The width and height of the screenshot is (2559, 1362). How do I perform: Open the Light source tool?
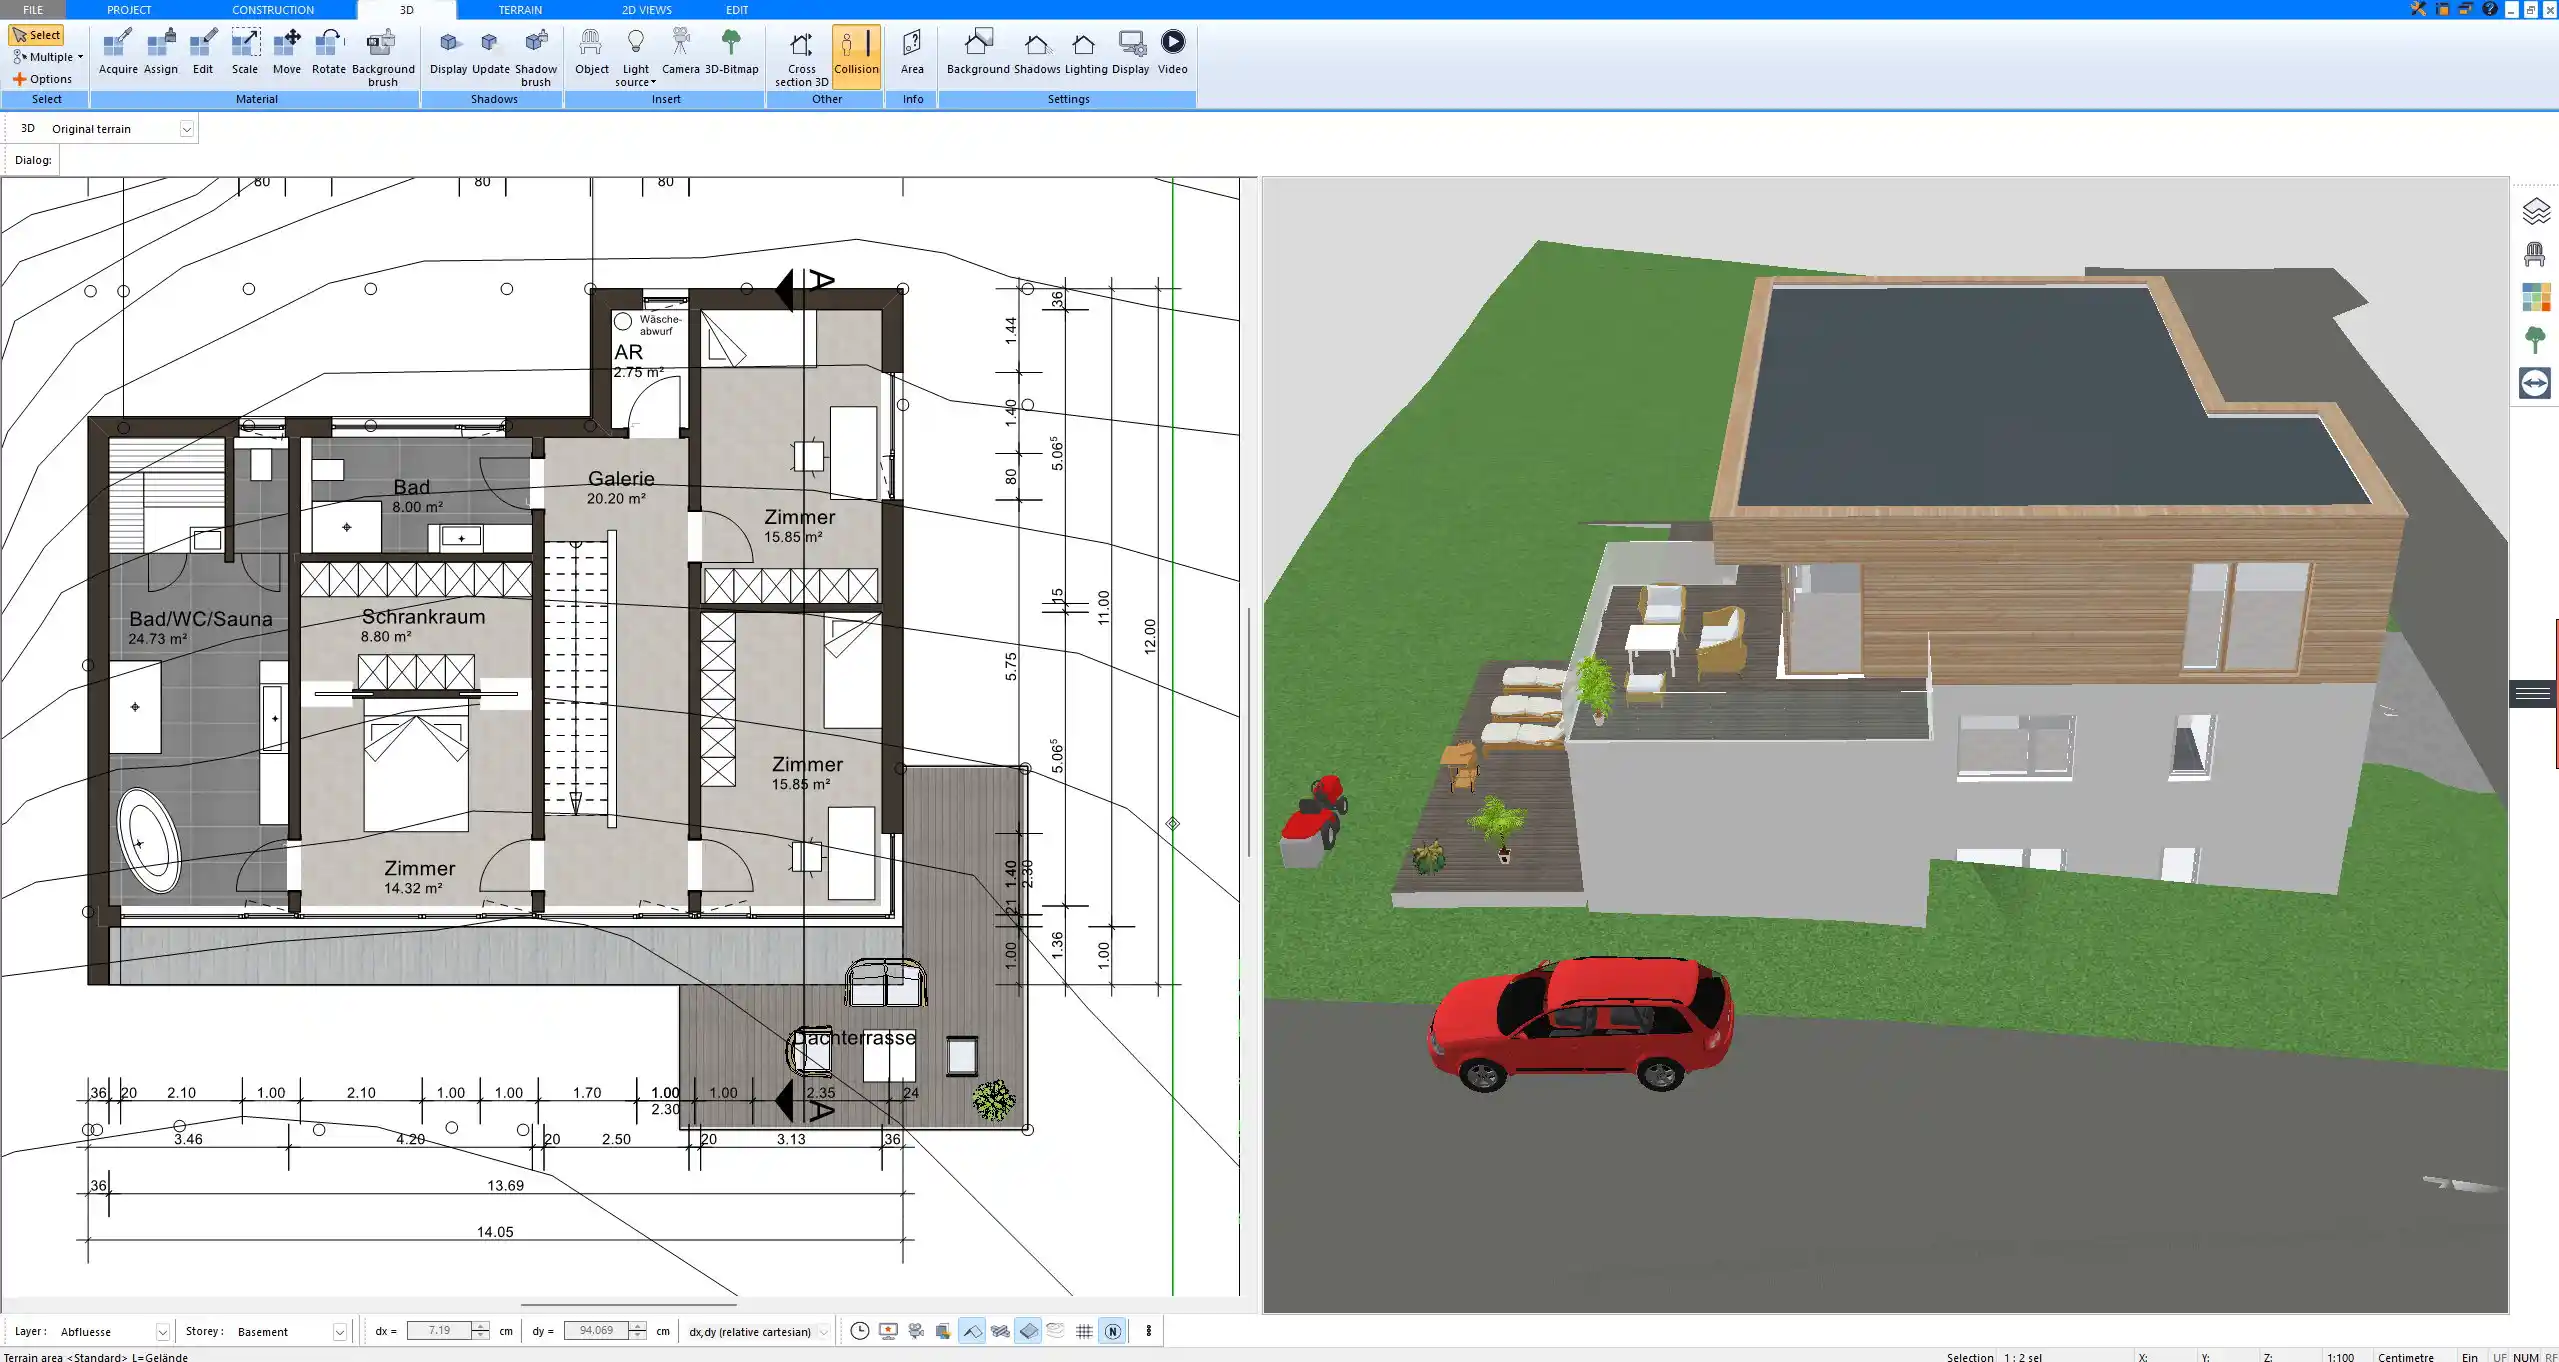(636, 55)
